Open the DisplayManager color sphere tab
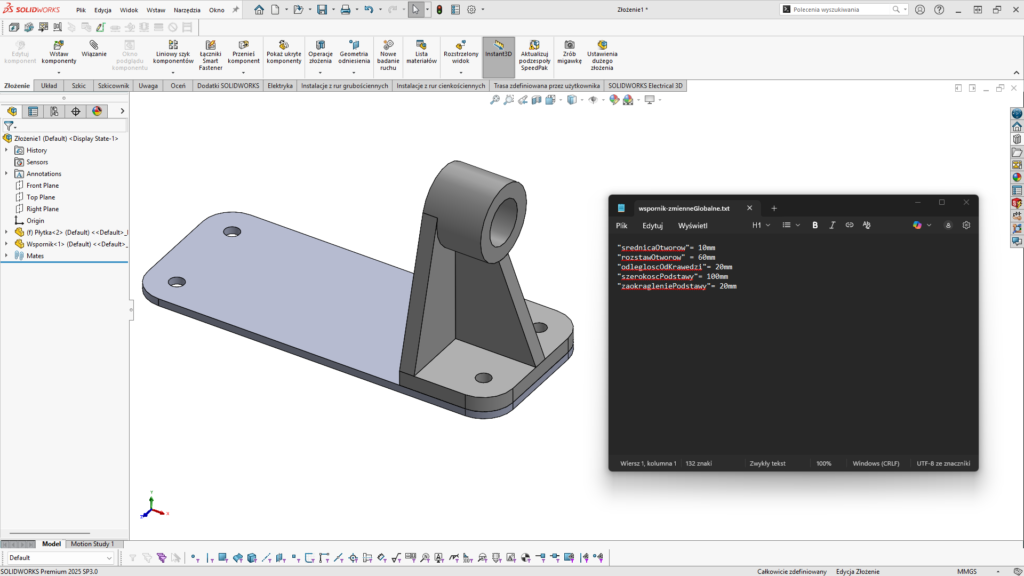1024x576 pixels. pos(97,111)
